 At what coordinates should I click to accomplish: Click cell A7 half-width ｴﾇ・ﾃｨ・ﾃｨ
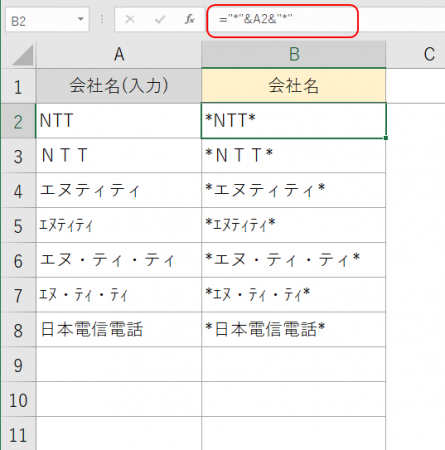coord(119,295)
